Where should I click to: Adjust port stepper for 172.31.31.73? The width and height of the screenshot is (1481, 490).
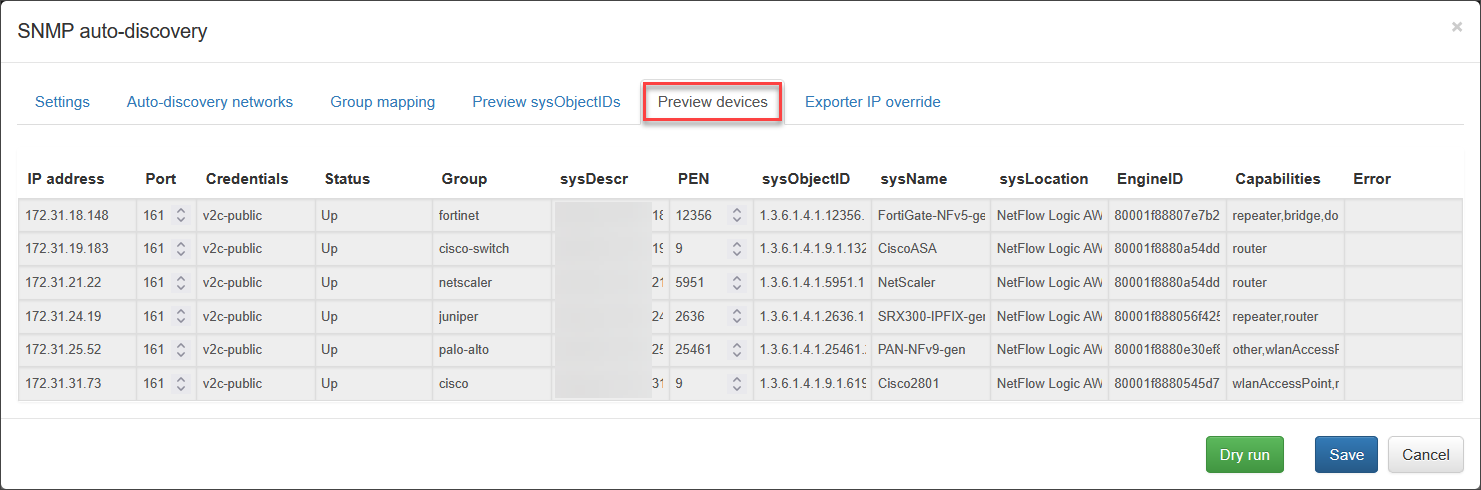[180, 384]
